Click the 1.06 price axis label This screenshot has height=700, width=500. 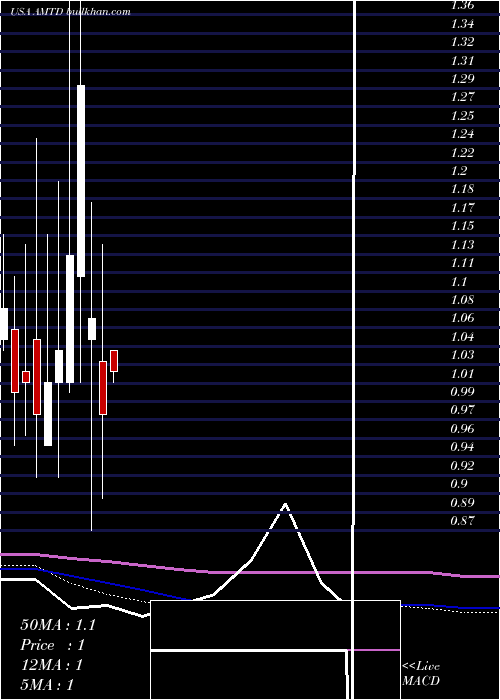[462, 318]
